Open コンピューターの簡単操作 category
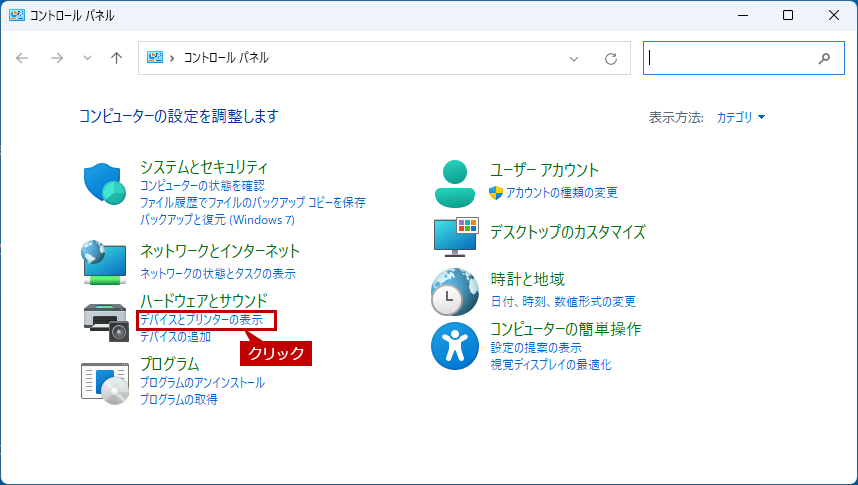 (565, 328)
